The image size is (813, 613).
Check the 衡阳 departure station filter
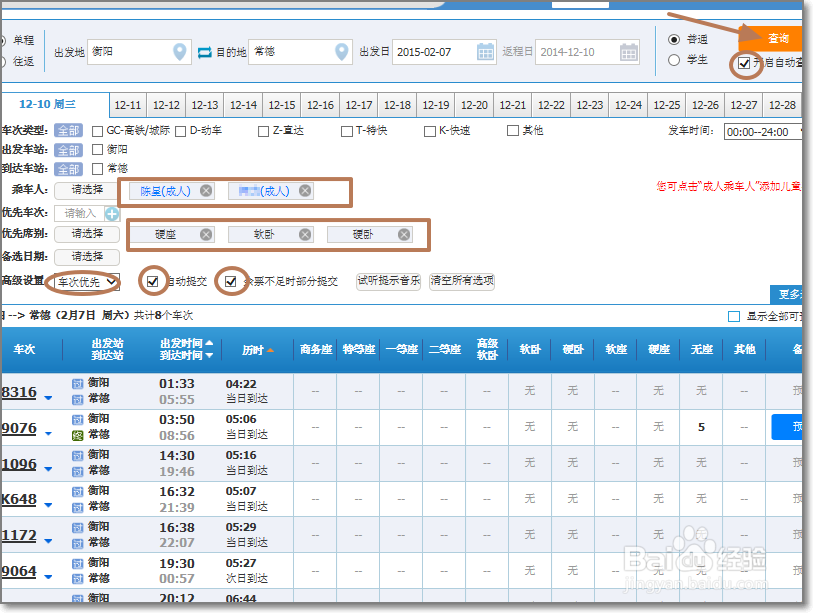(97, 150)
